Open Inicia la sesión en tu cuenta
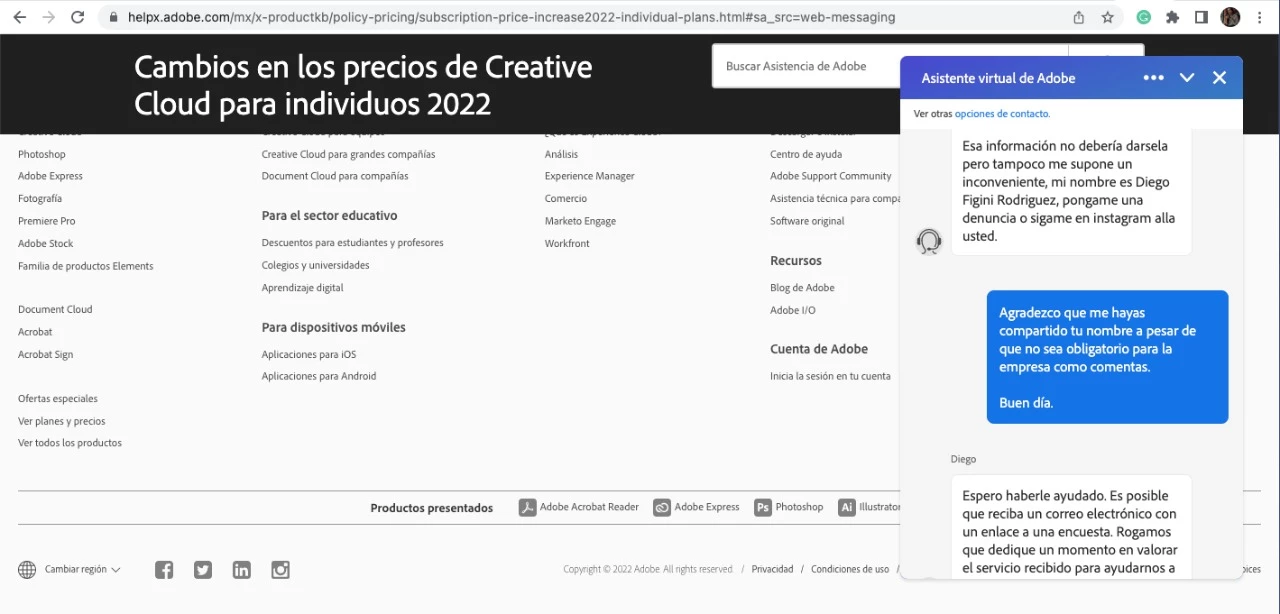Viewport: 1280px width, 614px height. (830, 376)
